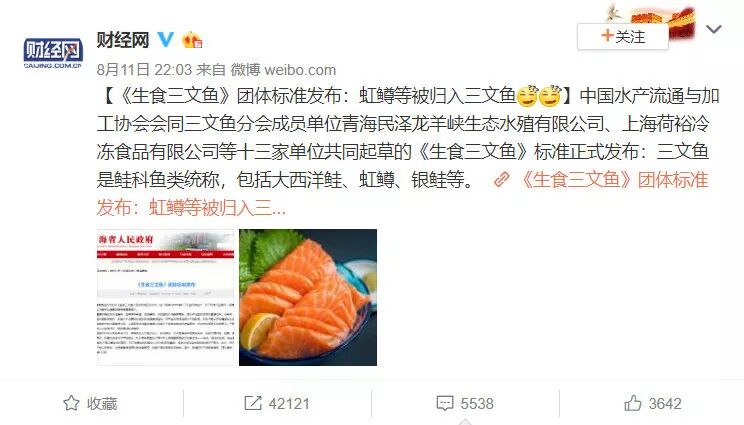Click the 微博 weibo.com source link
This screenshot has height=425, width=744.
pyautogui.click(x=283, y=70)
